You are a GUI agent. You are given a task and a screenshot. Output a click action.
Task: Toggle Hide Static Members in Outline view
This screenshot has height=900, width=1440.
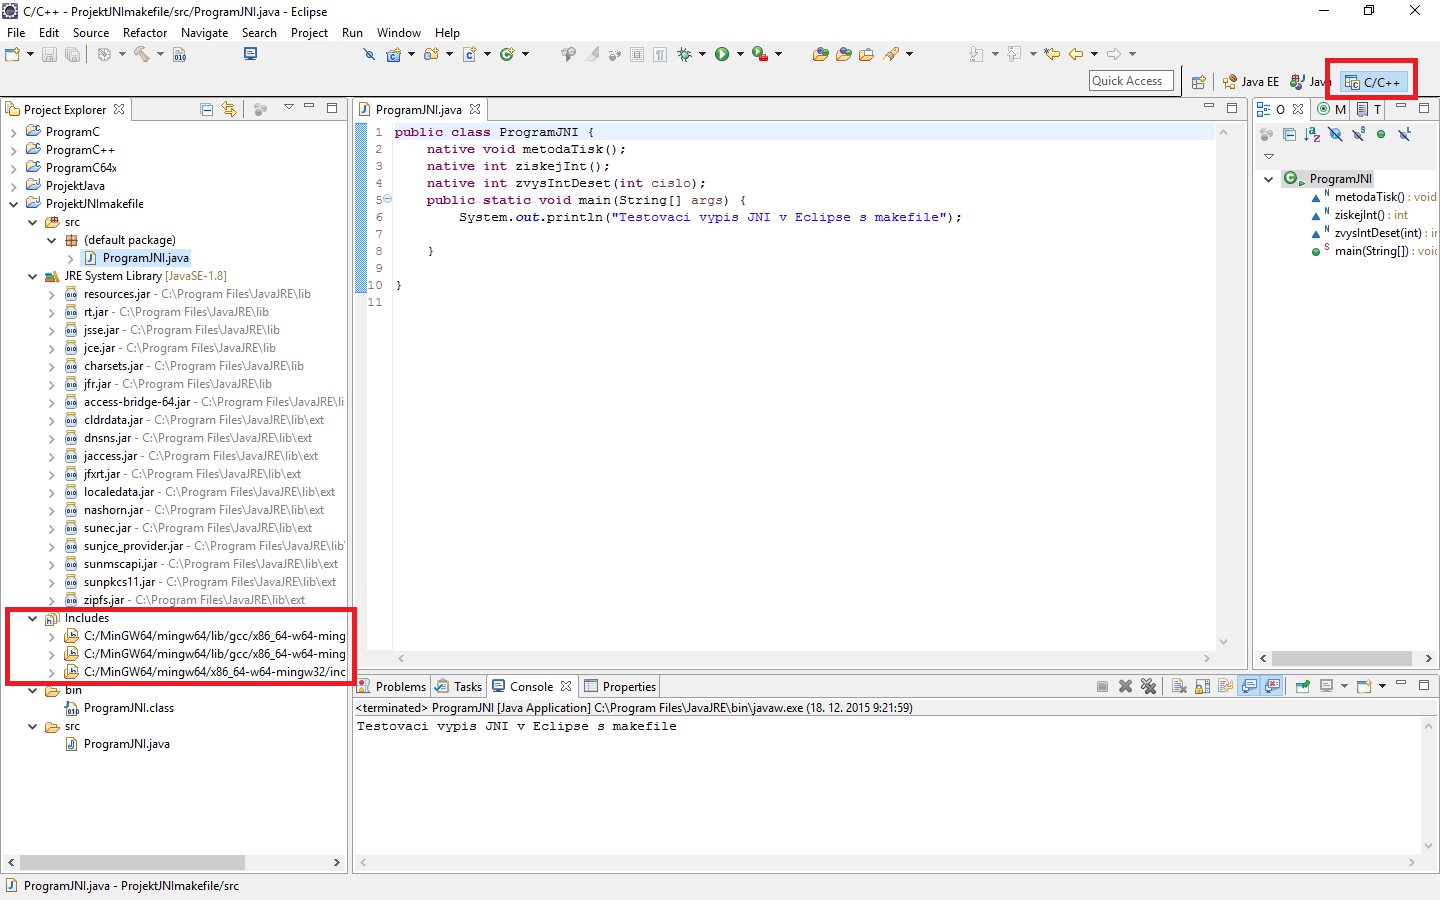coord(1358,134)
